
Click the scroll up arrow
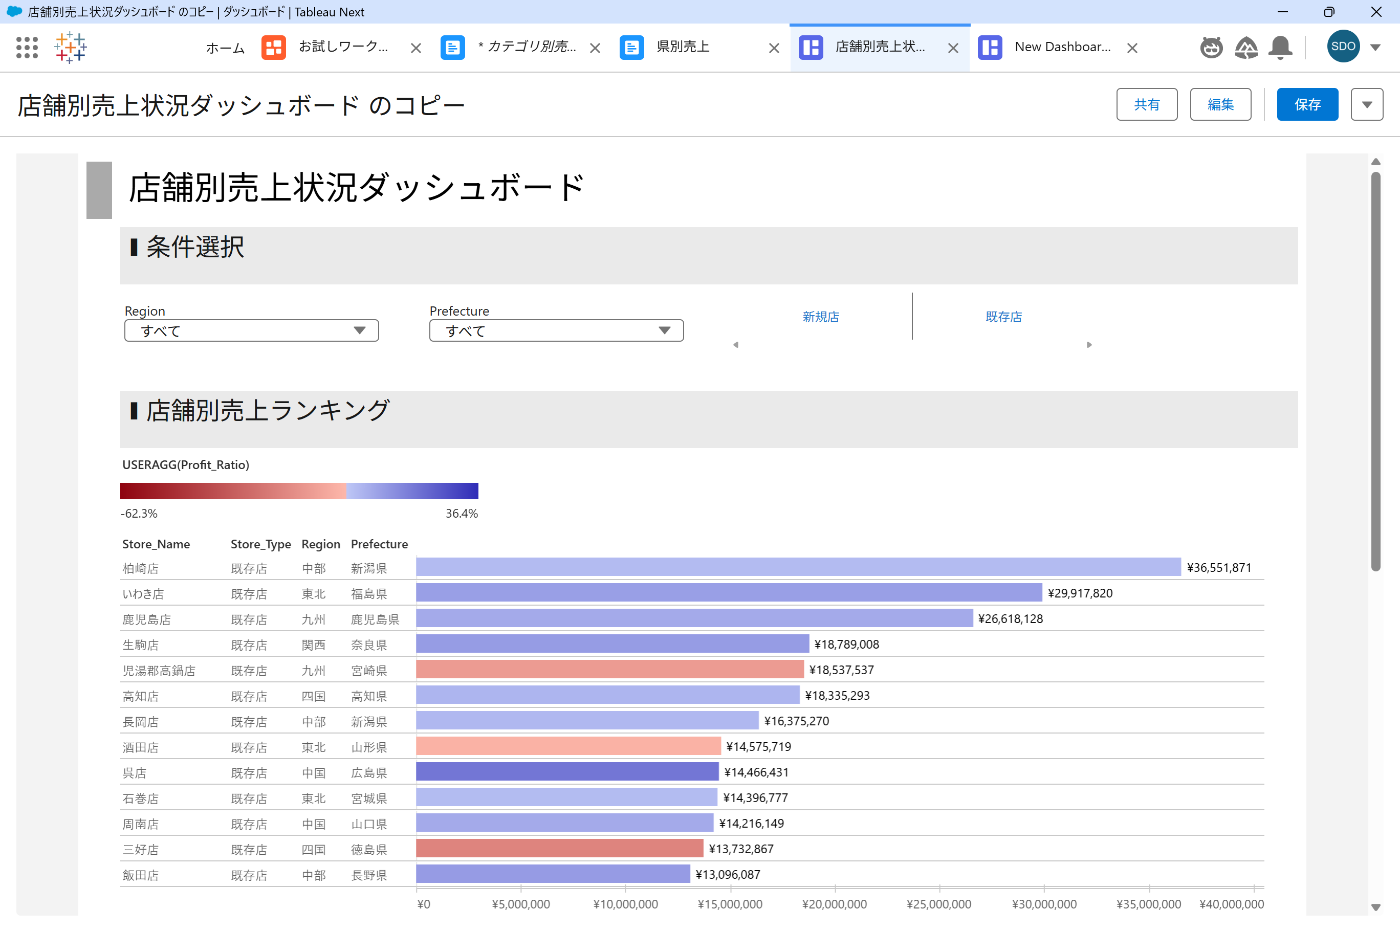[1376, 161]
